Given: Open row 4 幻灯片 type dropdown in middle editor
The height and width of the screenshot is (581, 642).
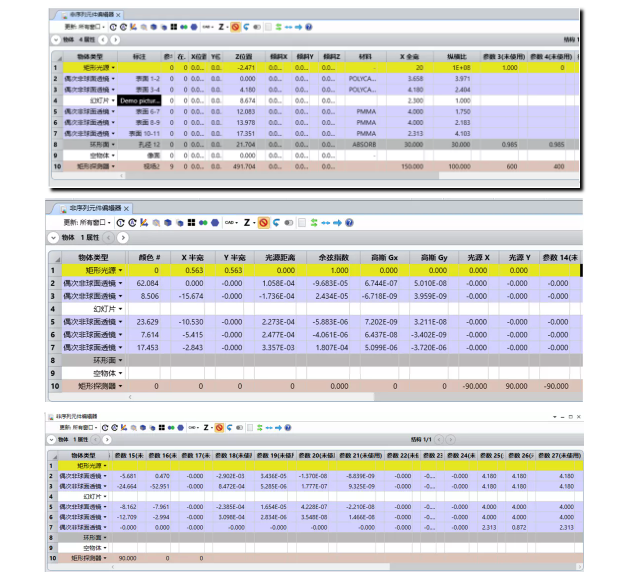Looking at the screenshot, I should tap(120, 309).
